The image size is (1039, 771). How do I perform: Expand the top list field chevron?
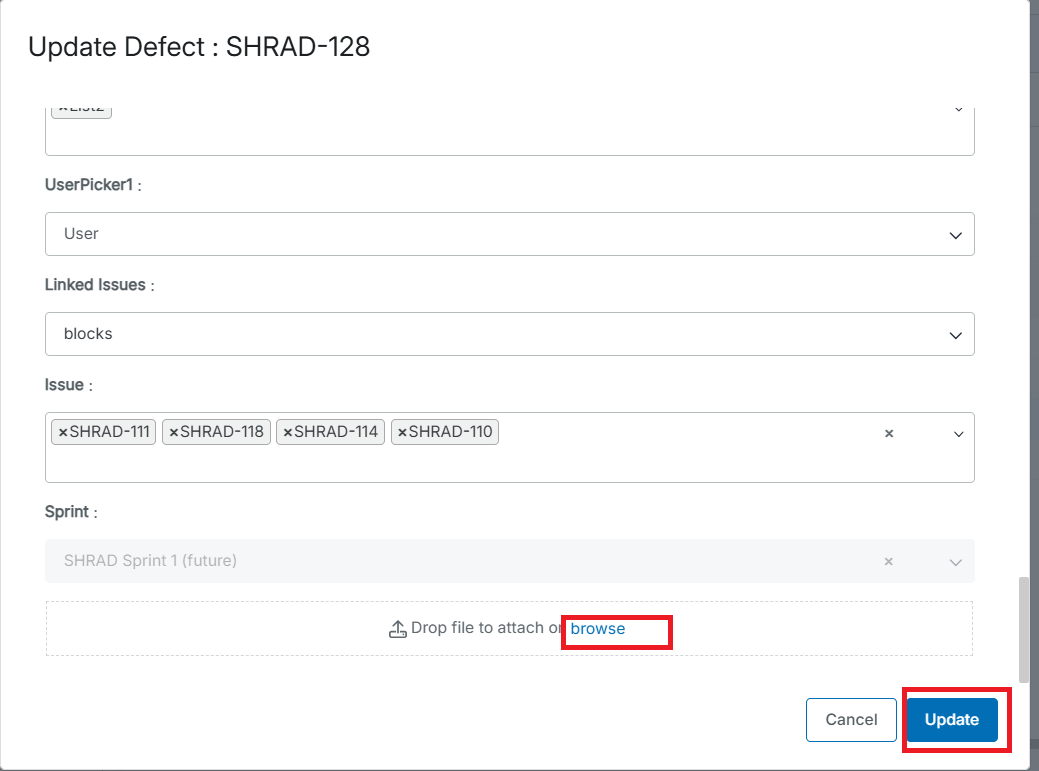[x=958, y=108]
